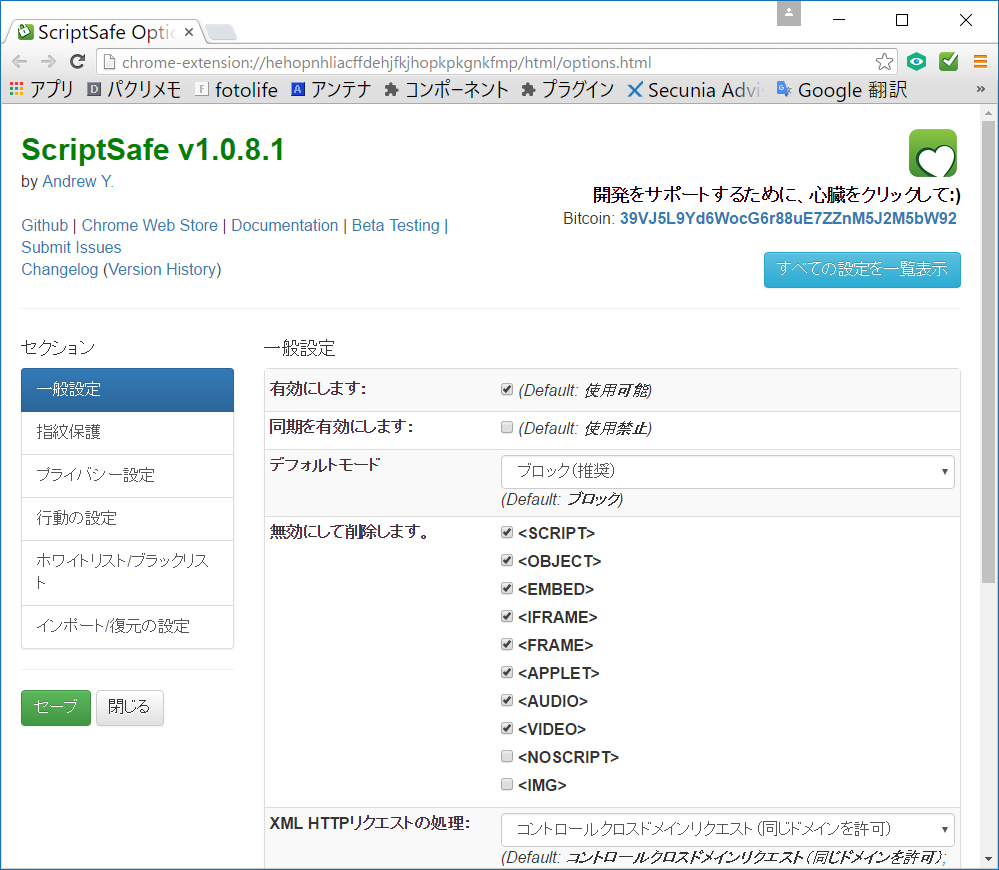Open the Chrome Web Store link
The image size is (999, 870).
pos(149,225)
